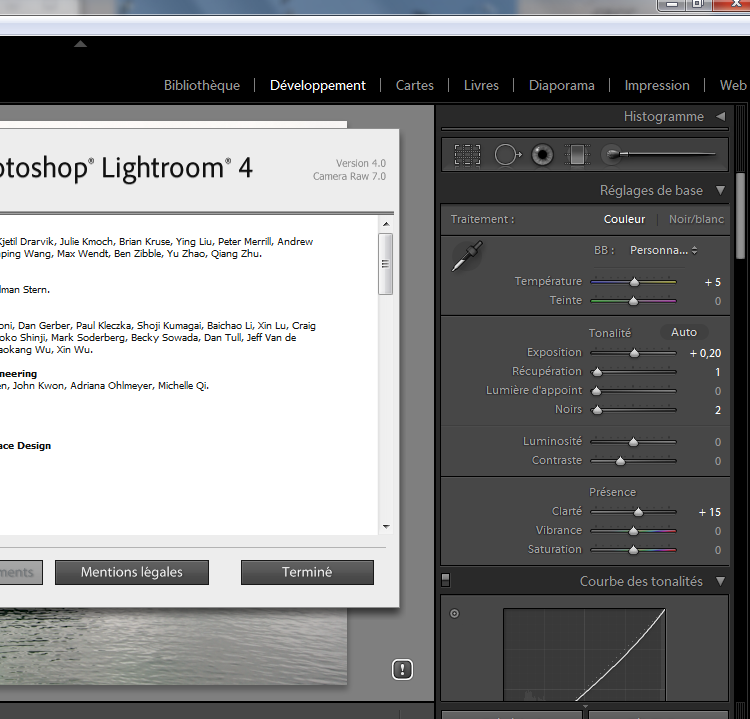Viewport: 750px width, 719px height.
Task: Select Couleur treatment
Action: click(624, 219)
